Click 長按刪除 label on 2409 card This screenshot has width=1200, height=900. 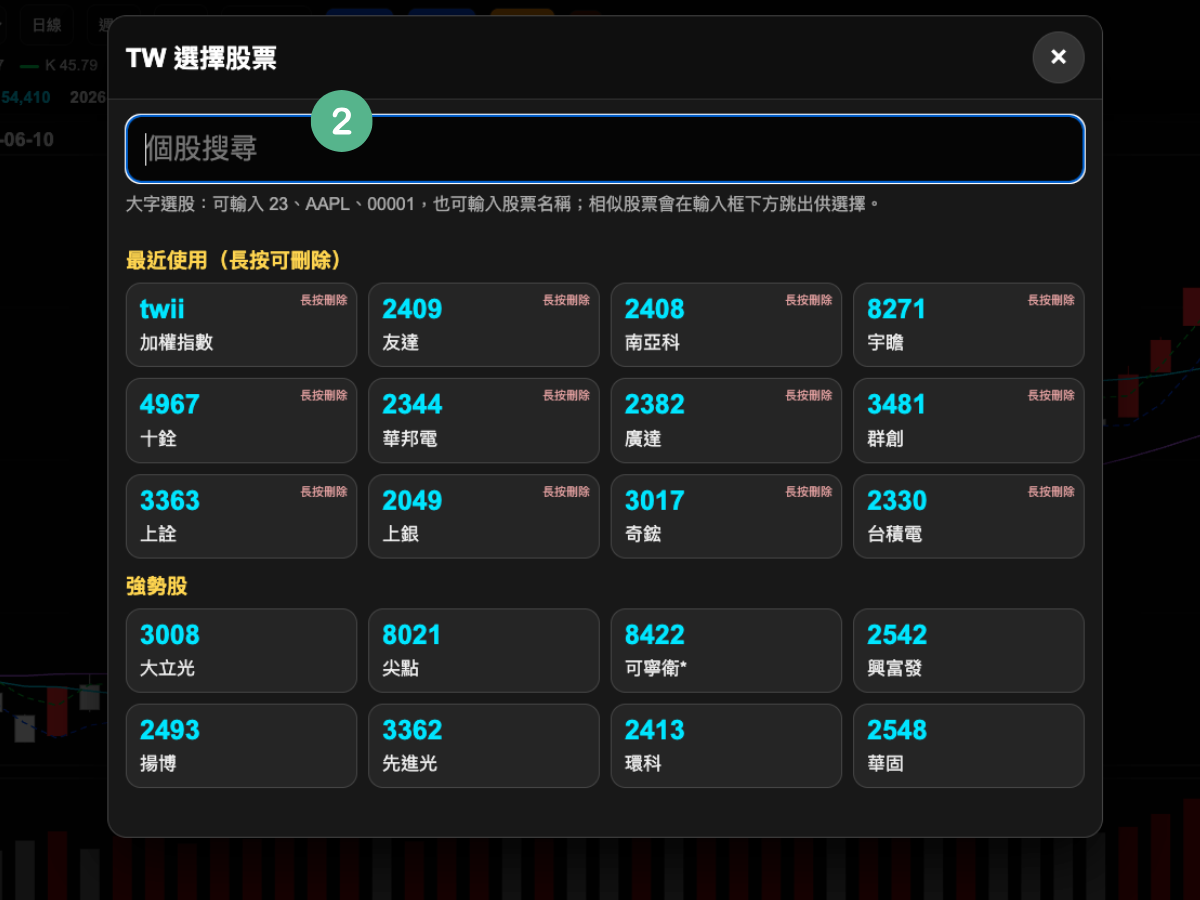pos(566,300)
